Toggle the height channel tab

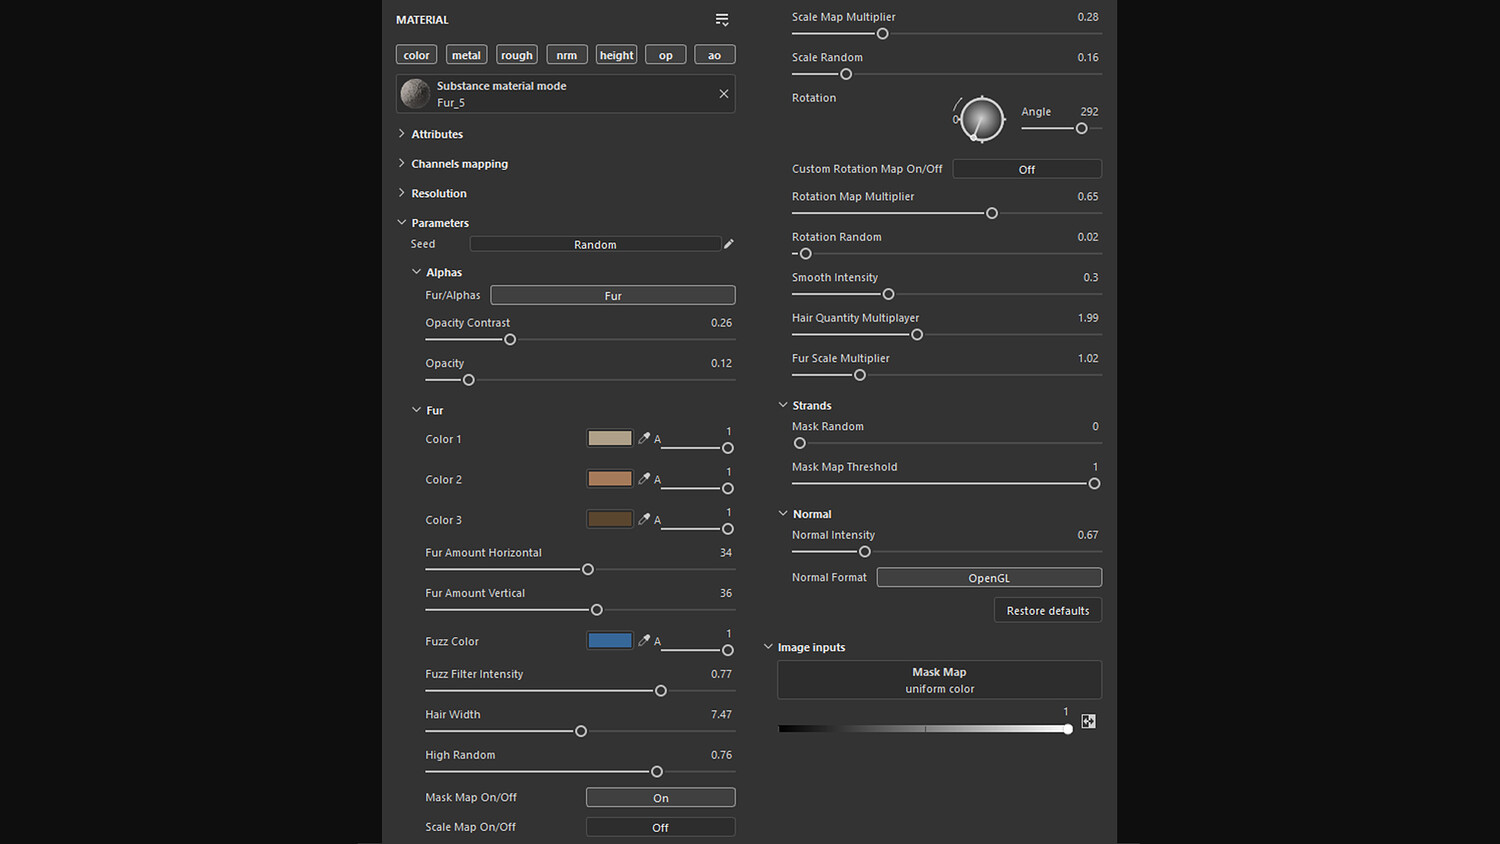[x=616, y=55]
